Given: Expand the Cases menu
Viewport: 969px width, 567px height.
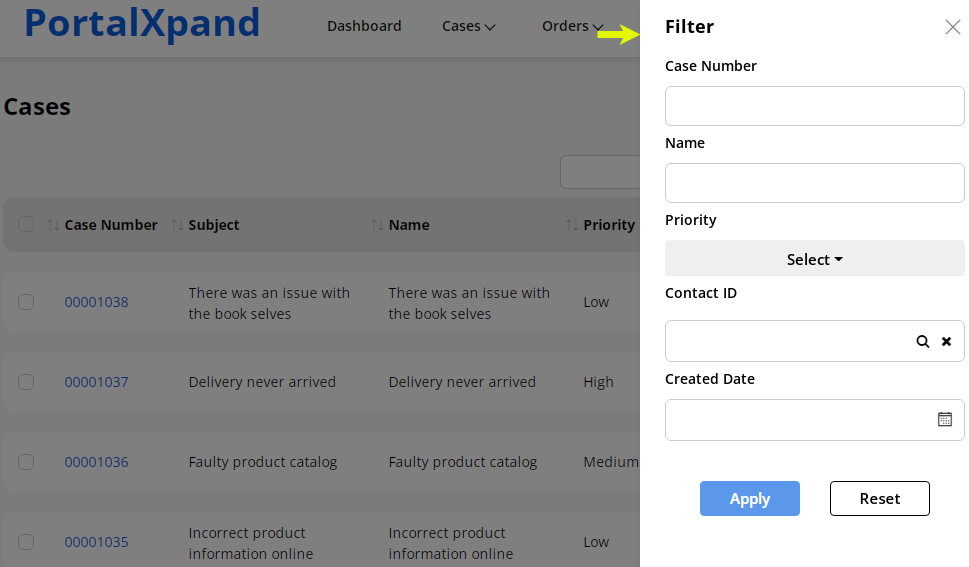Looking at the screenshot, I should [469, 26].
